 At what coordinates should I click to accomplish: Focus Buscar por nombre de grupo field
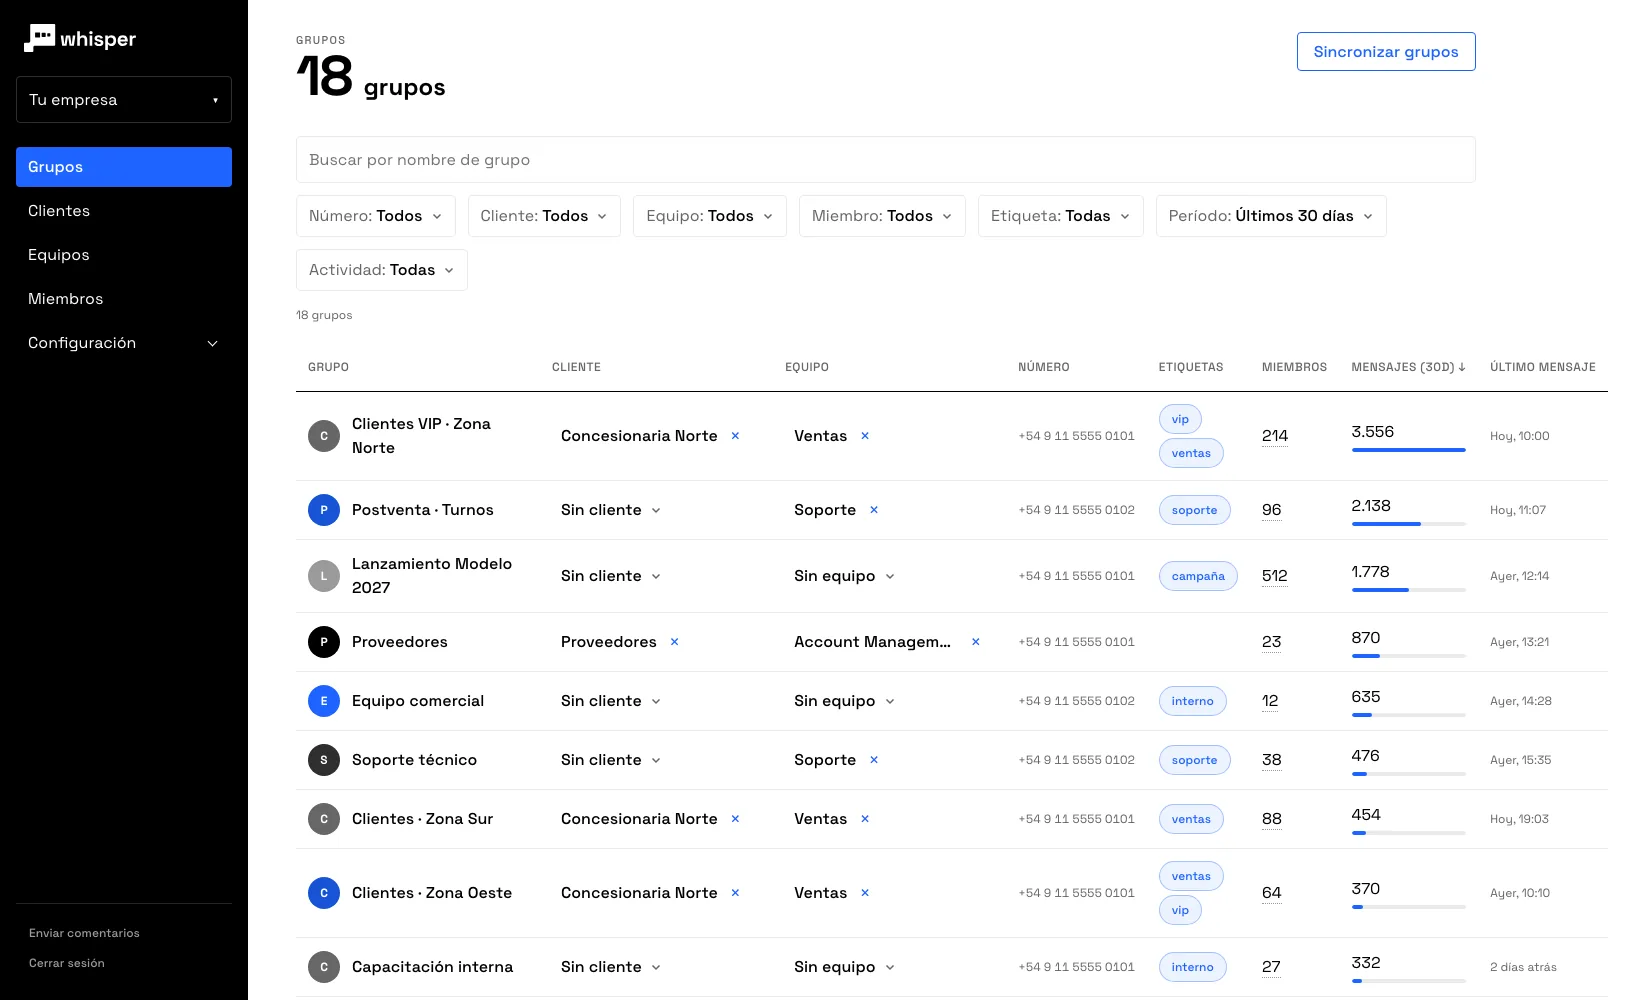(x=886, y=160)
